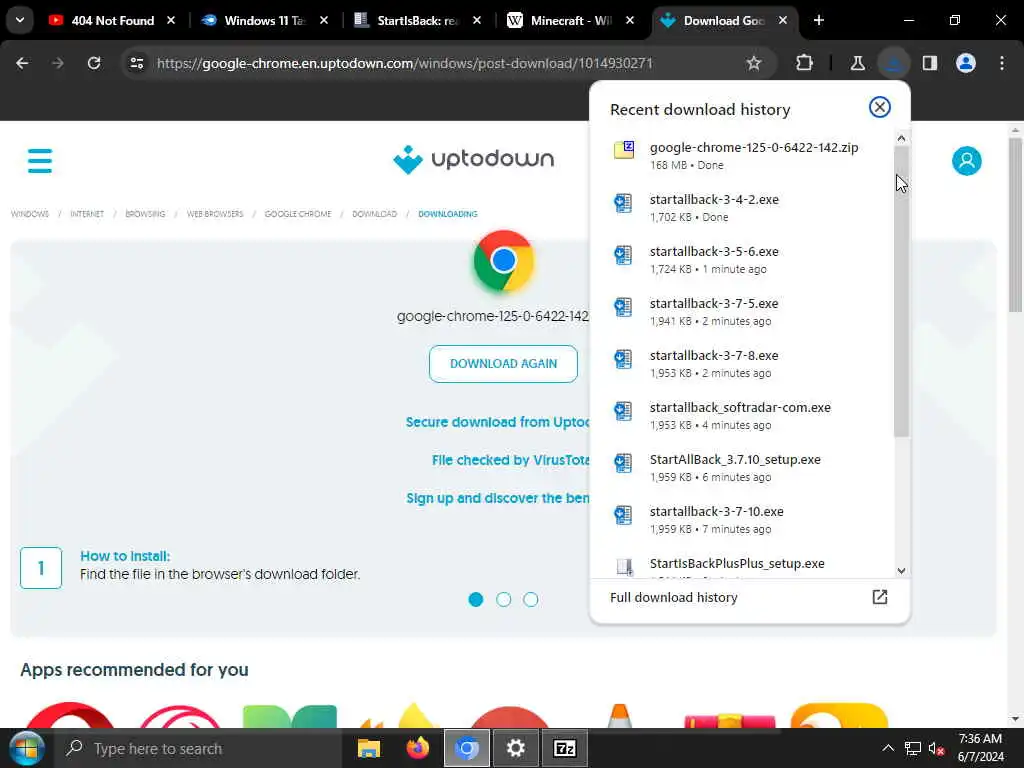Go to the WINDOWS breadcrumb

pyautogui.click(x=29, y=214)
